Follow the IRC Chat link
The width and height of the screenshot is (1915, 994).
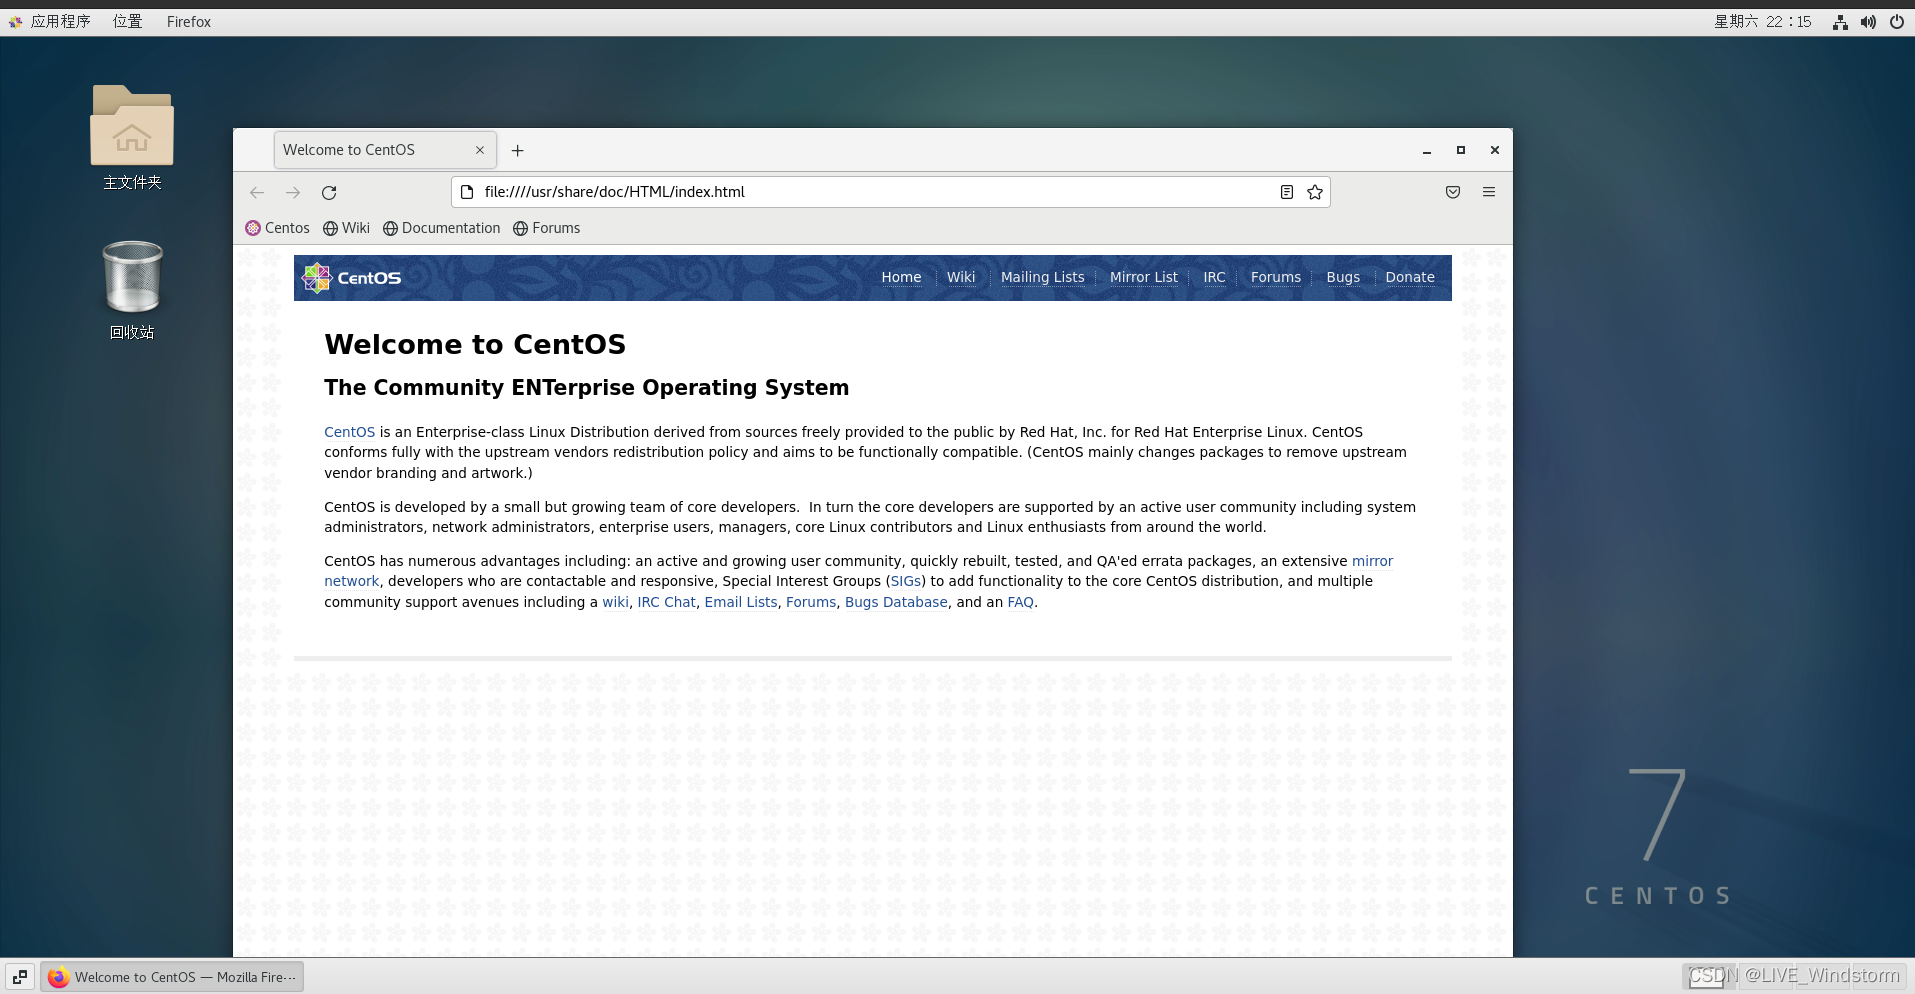tap(666, 602)
